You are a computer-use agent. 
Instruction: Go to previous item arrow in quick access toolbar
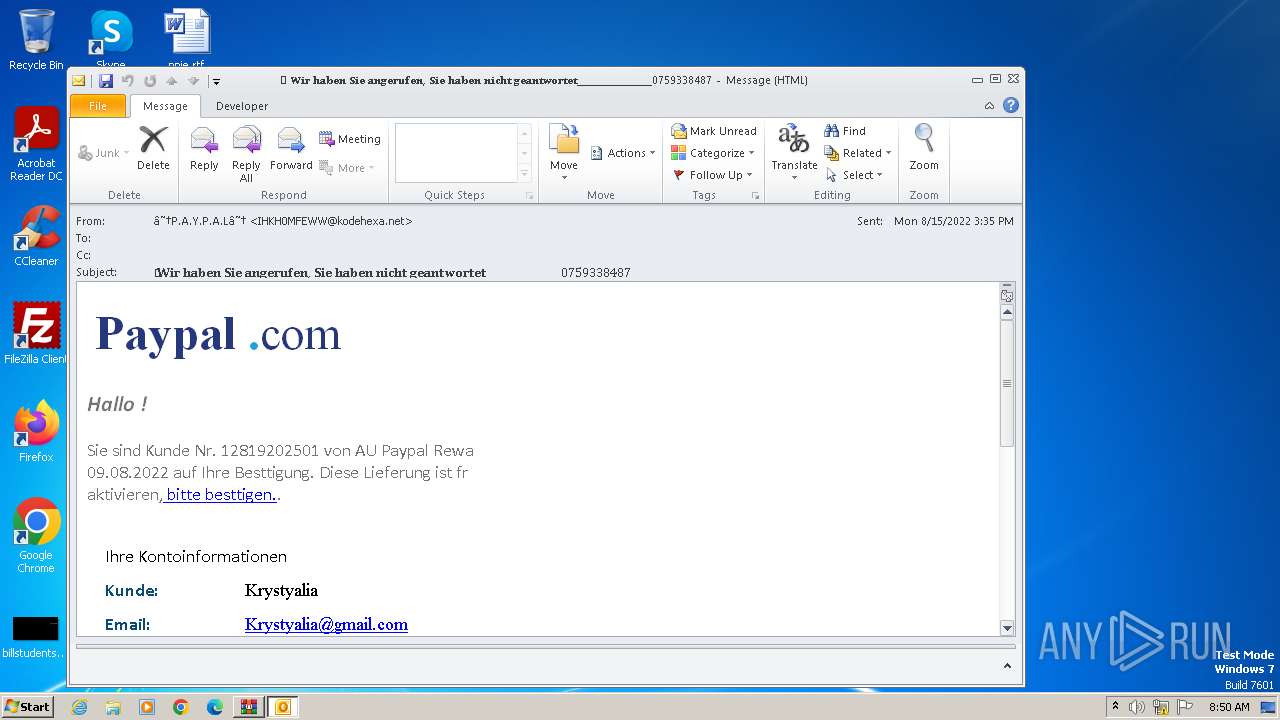172,81
